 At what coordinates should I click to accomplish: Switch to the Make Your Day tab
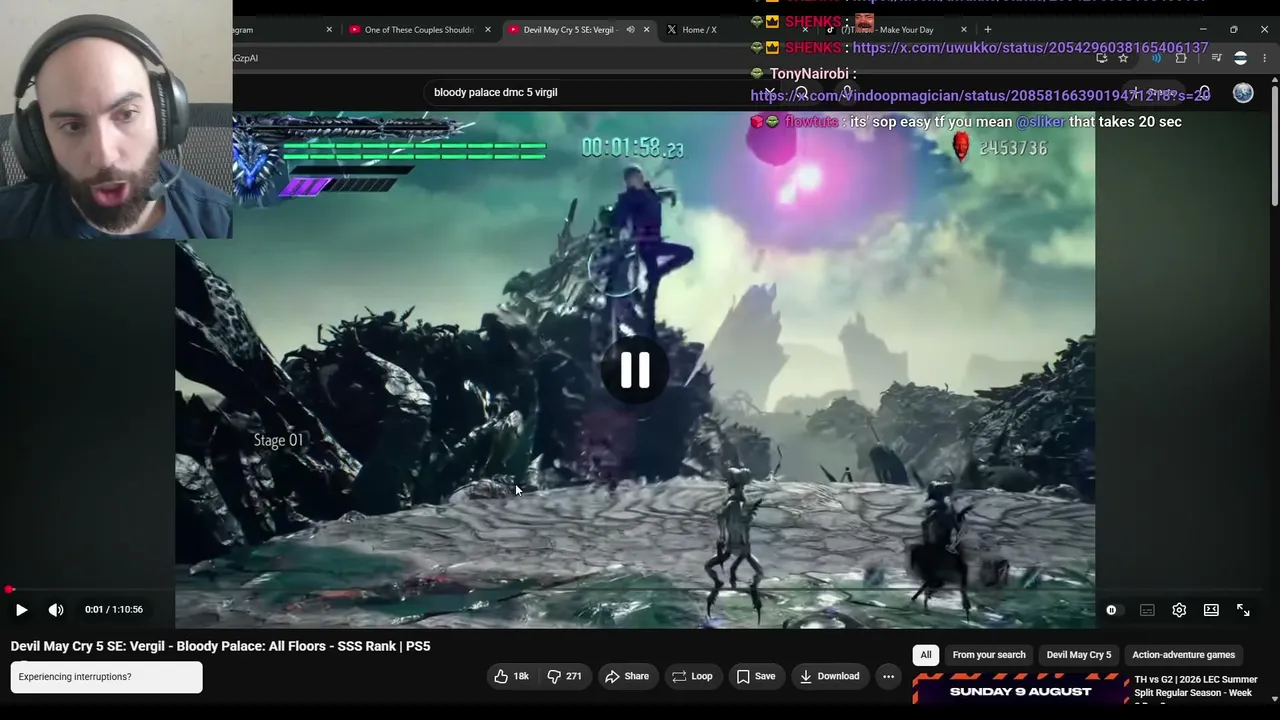coord(895,30)
